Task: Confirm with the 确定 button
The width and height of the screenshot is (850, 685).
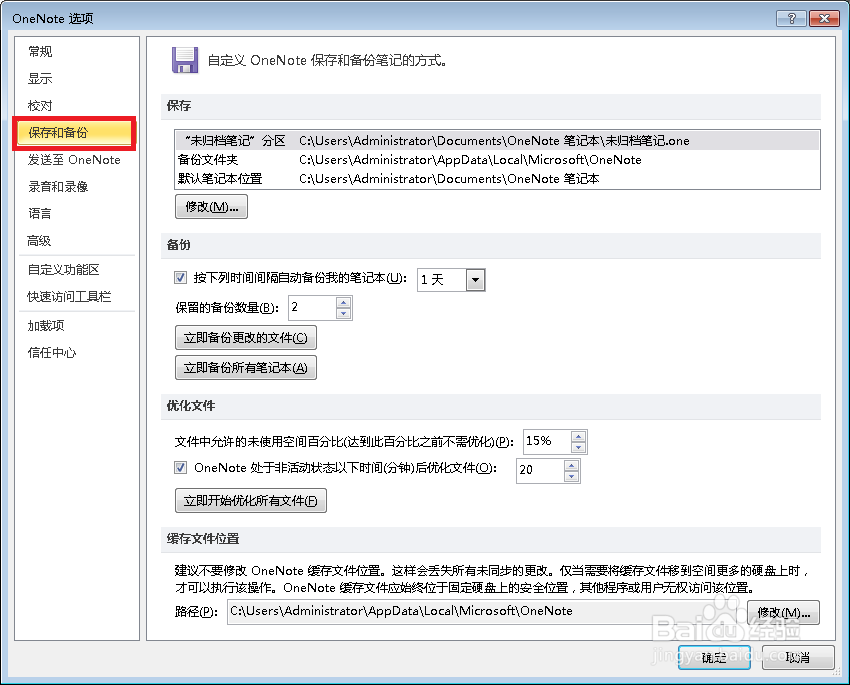Action: (x=714, y=657)
